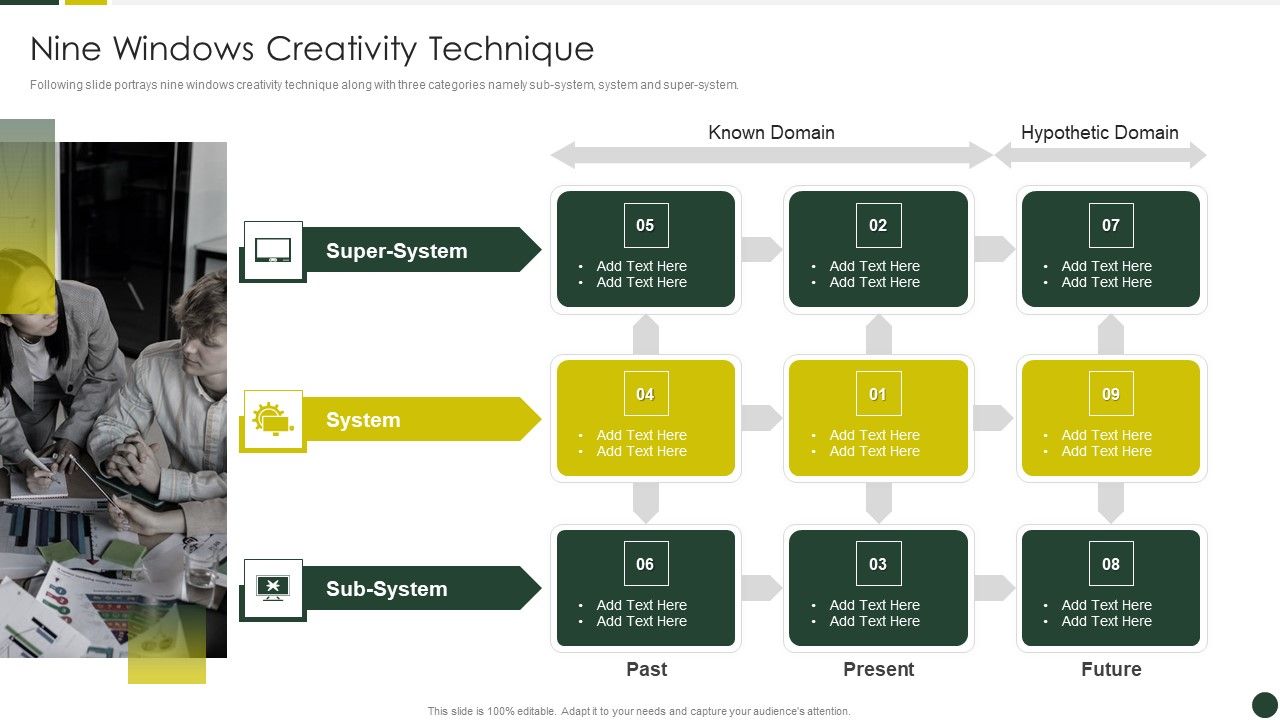Click the number box 05
The height and width of the screenshot is (720, 1280).
645,225
